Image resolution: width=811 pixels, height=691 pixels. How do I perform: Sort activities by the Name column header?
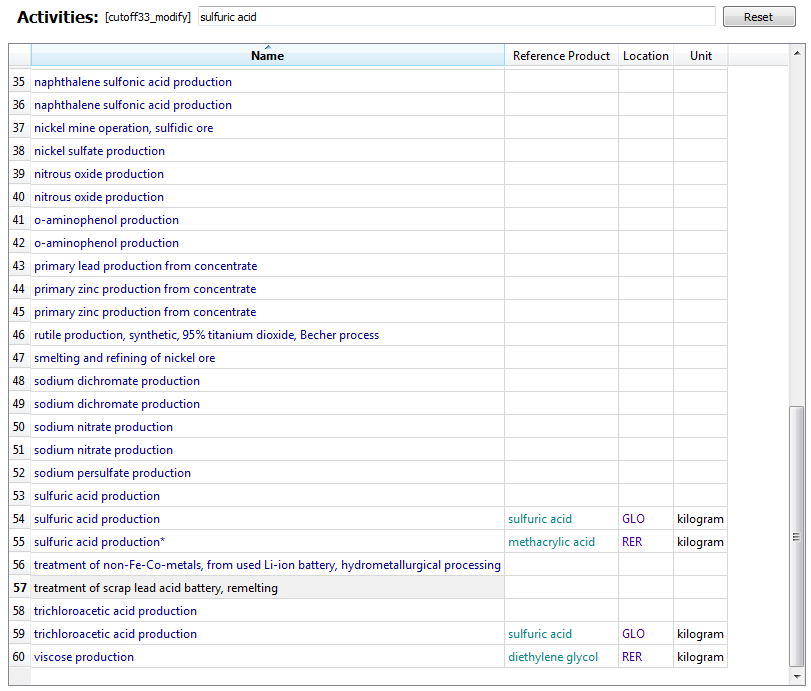pos(267,56)
